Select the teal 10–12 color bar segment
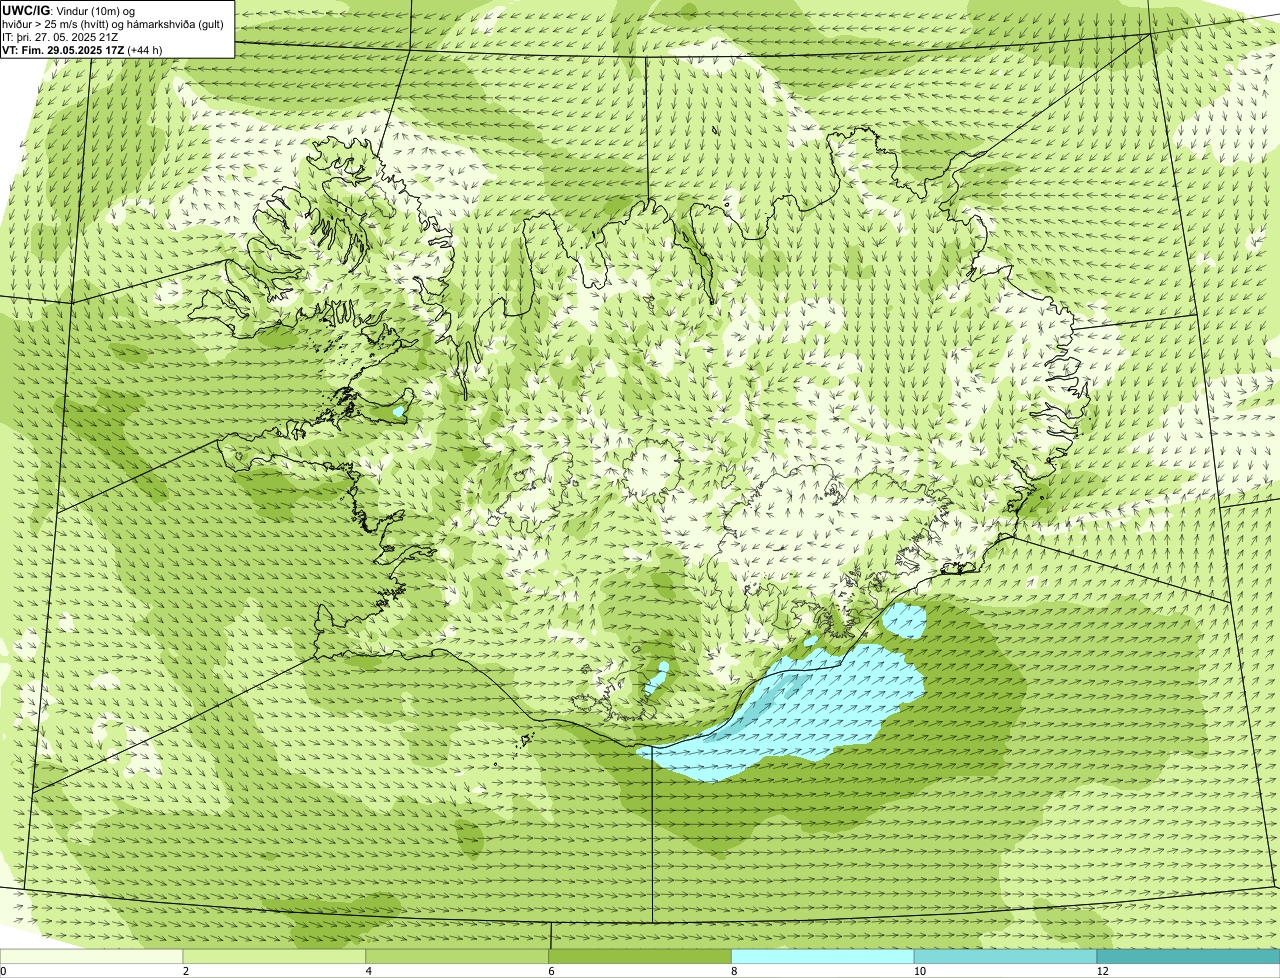 [1005, 957]
